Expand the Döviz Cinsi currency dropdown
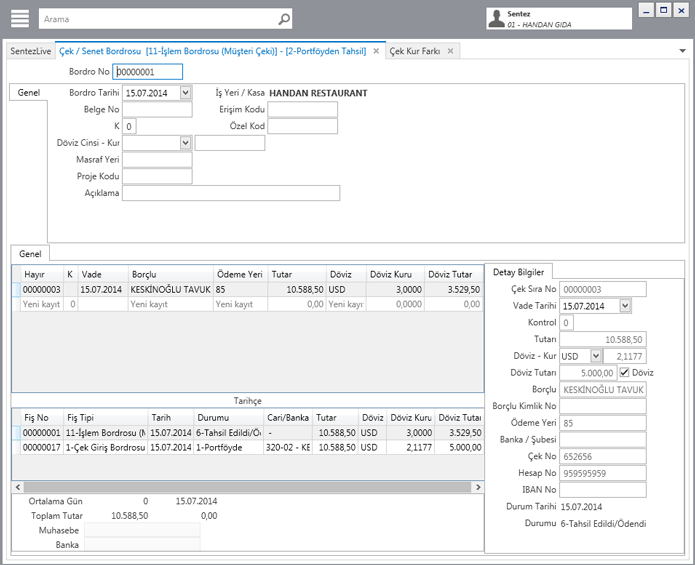This screenshot has width=695, height=565. click(186, 143)
